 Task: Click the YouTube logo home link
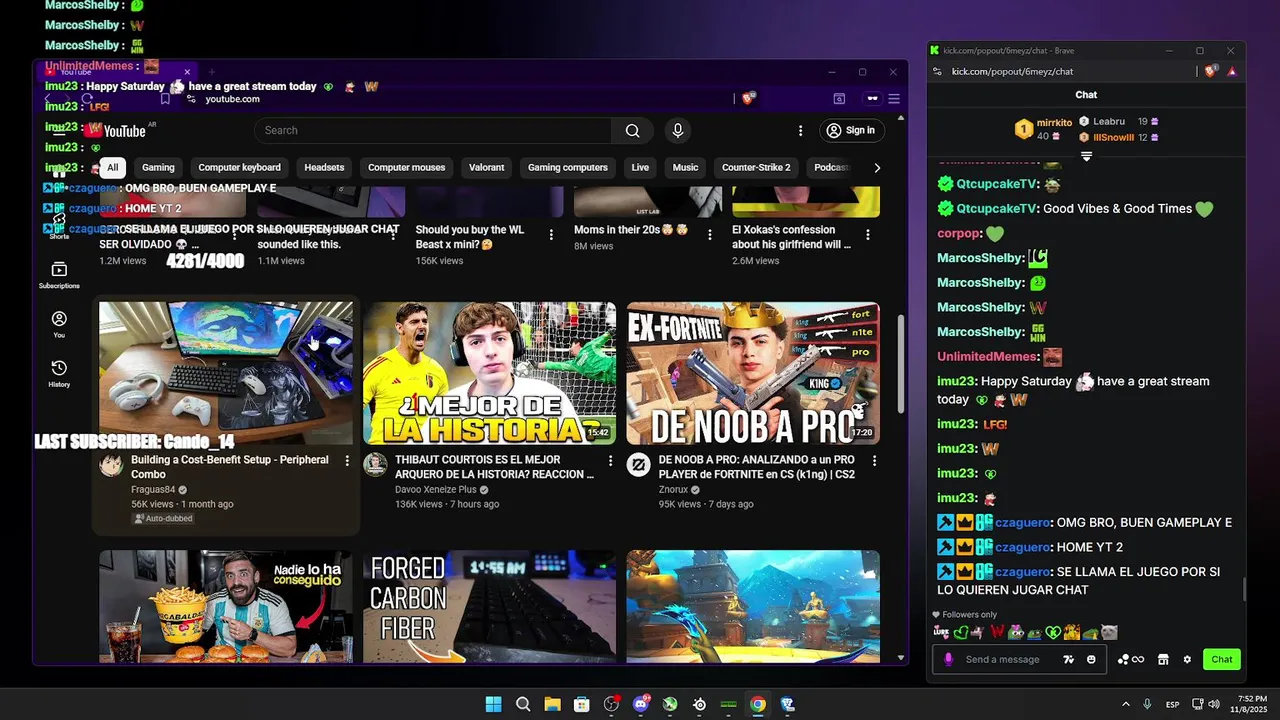tap(117, 130)
